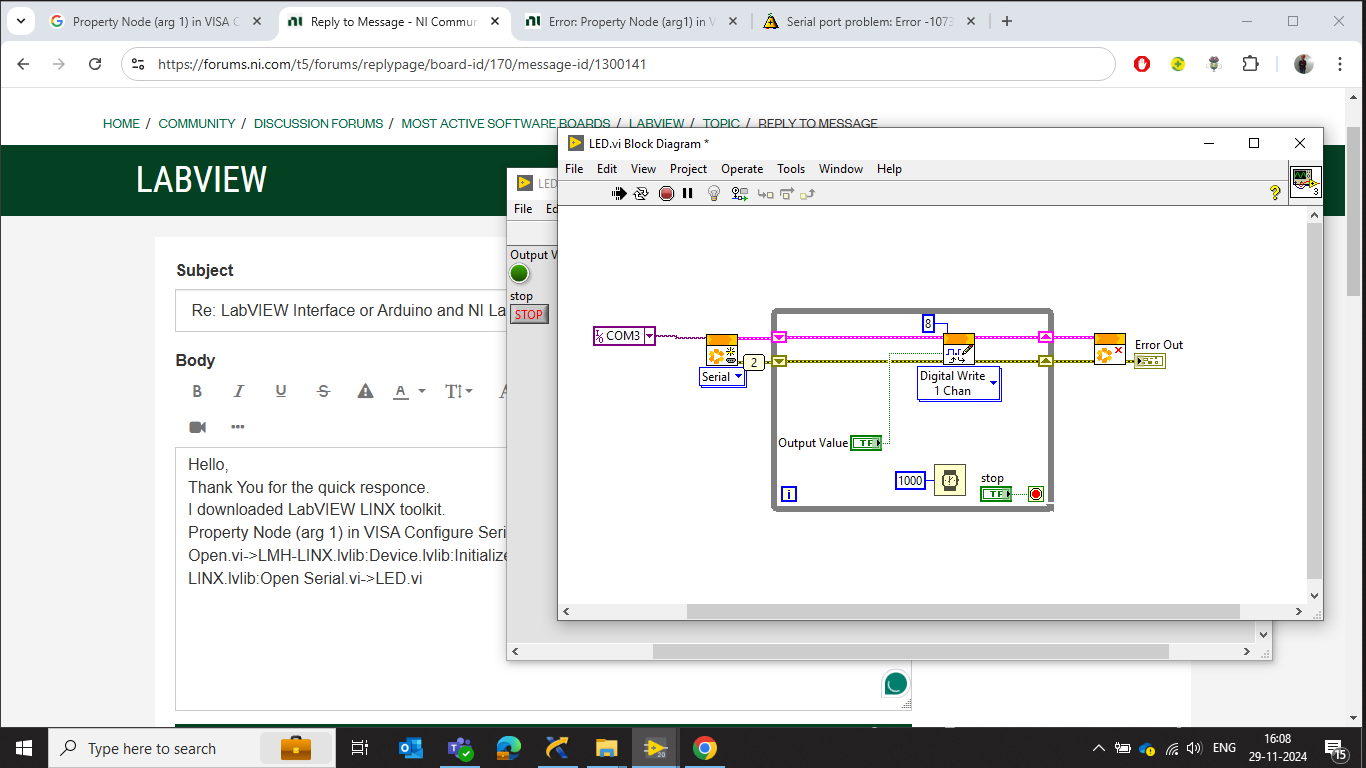Click the Output Value boolean terminal
1366x768 pixels.
point(866,442)
